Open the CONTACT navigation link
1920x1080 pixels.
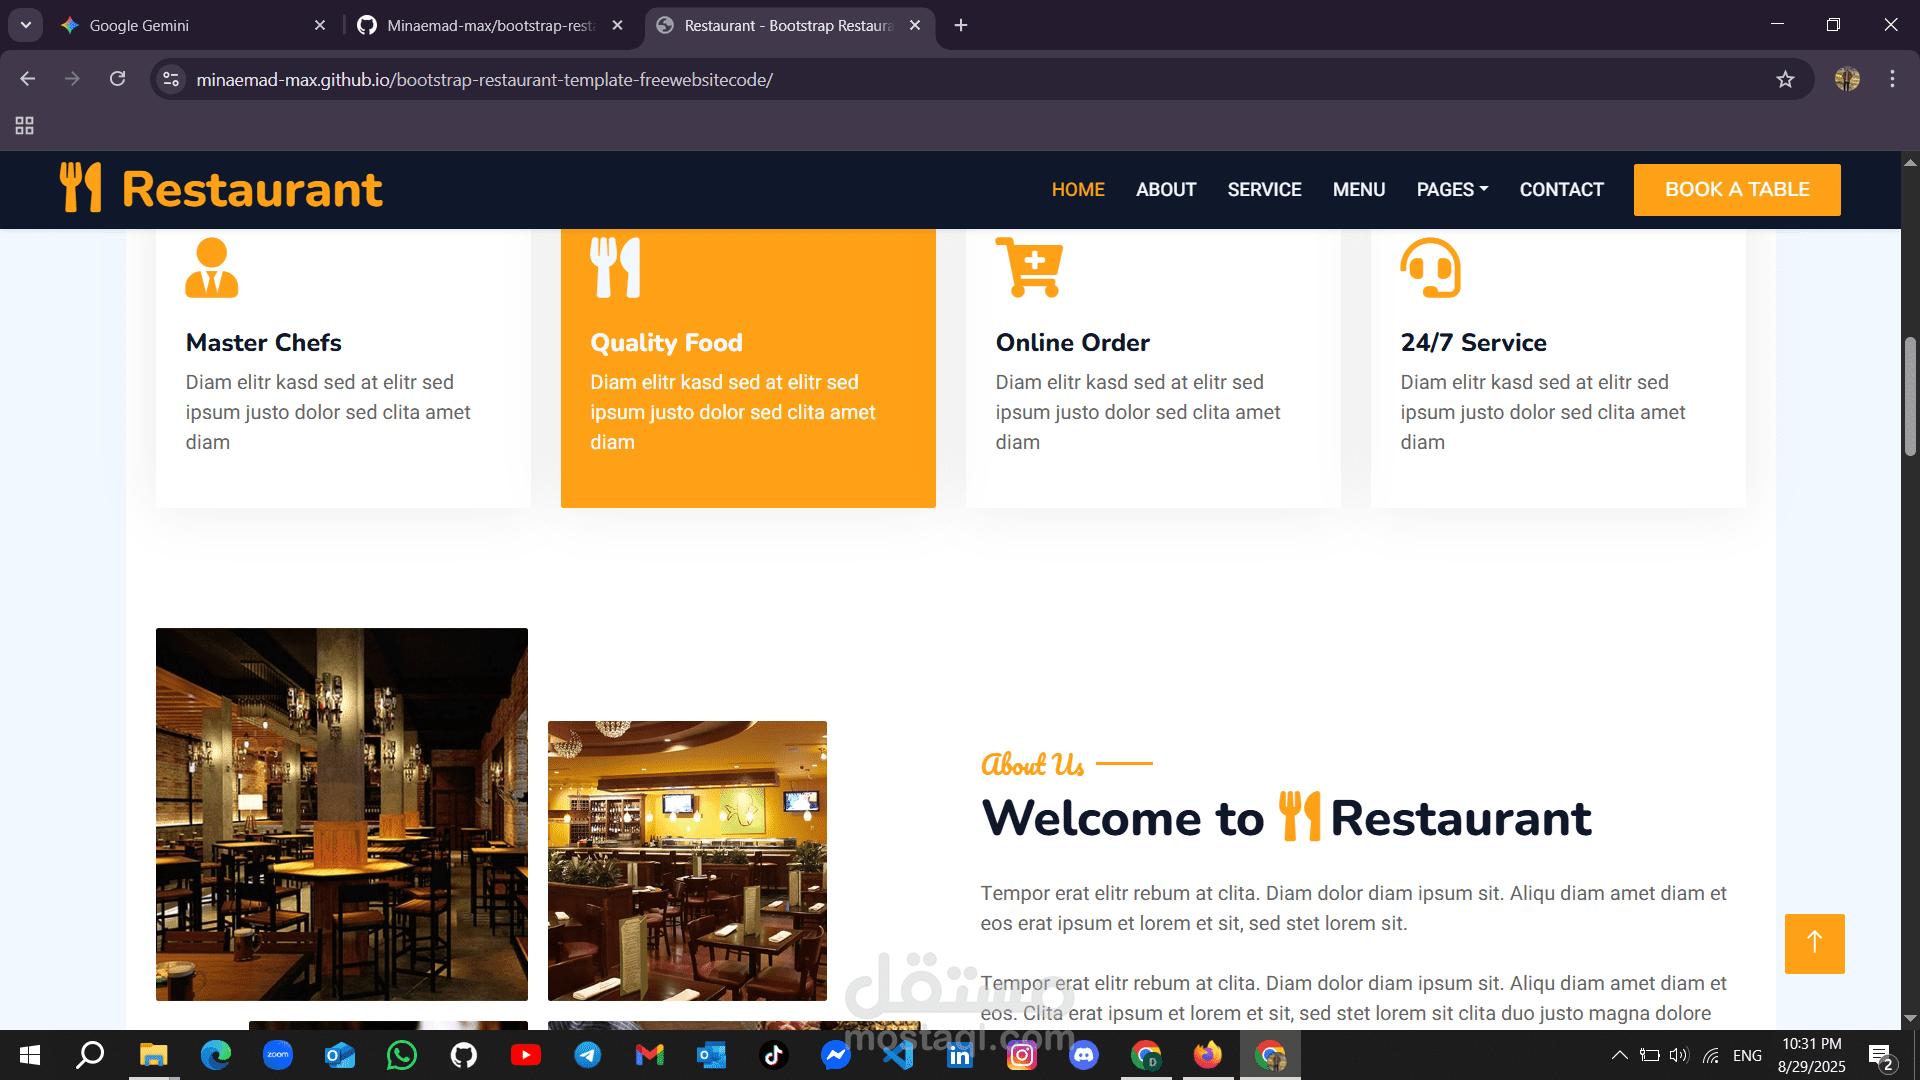(1561, 189)
